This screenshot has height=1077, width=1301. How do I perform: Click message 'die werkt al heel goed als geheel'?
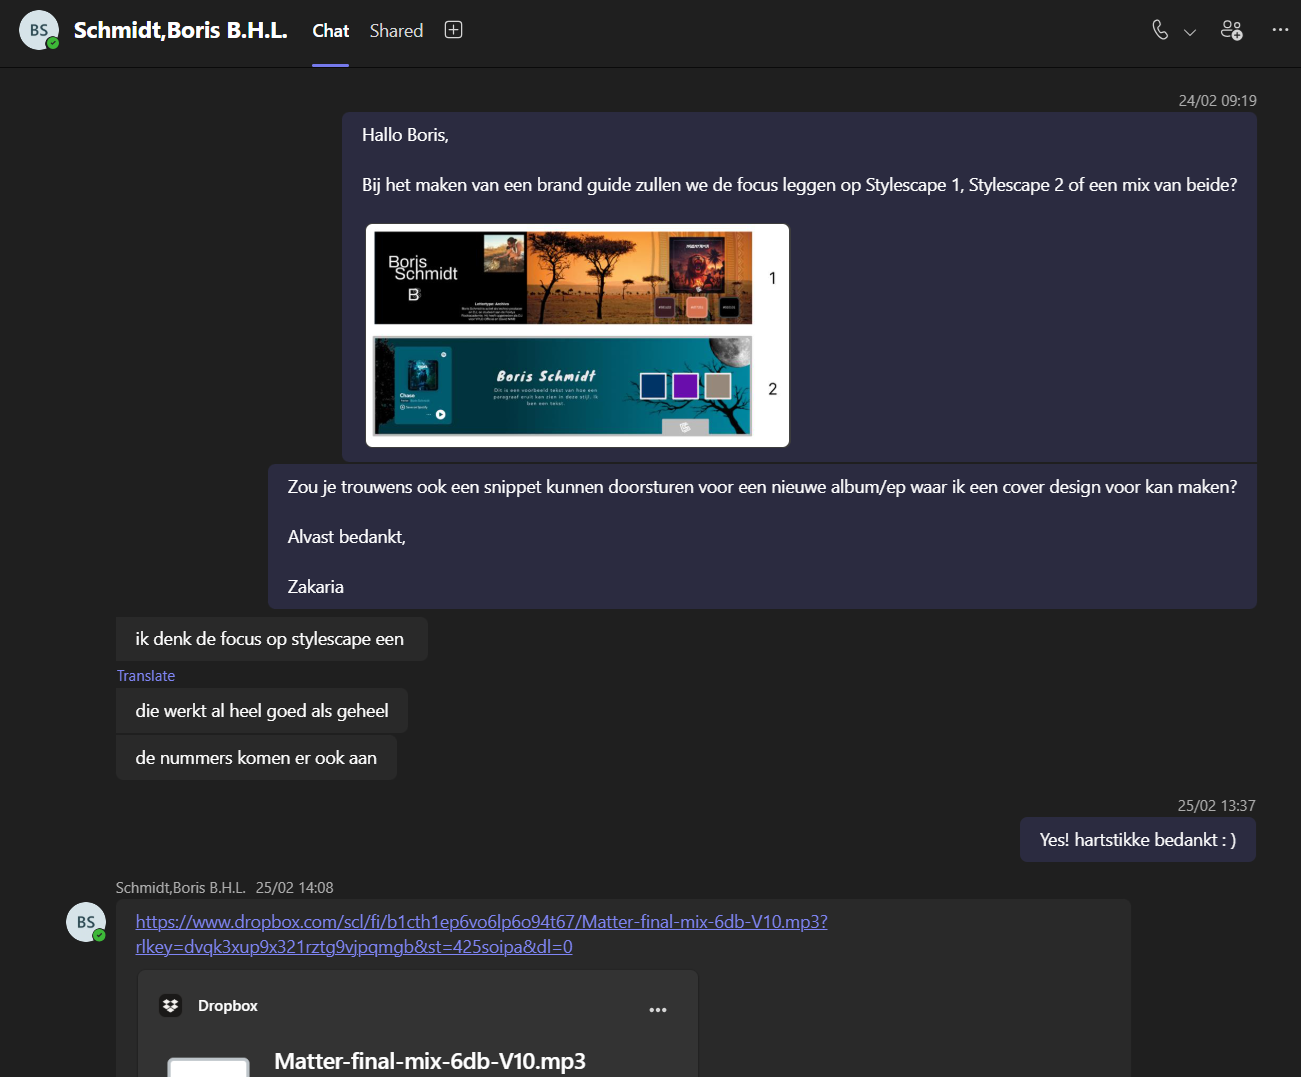262,711
